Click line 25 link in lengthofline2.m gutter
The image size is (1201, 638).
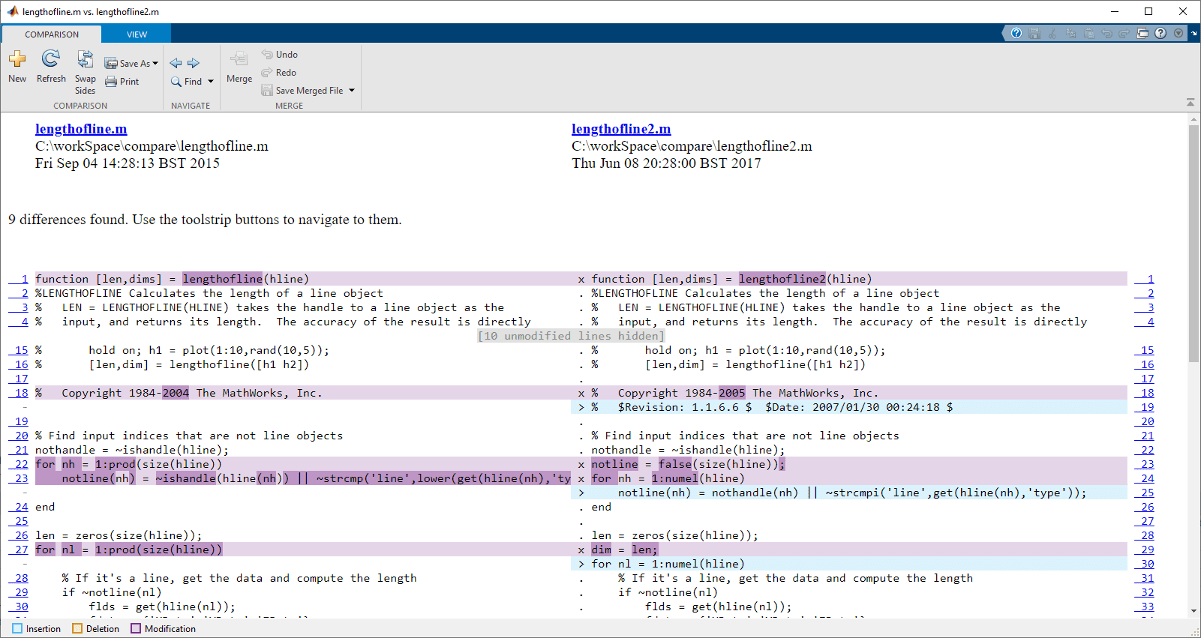click(1144, 492)
